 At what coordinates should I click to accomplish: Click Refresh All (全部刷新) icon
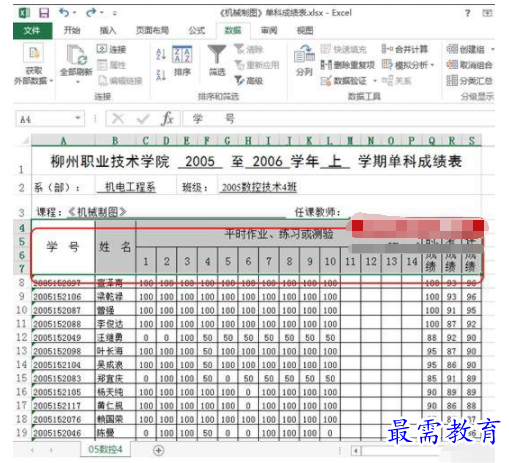pos(76,54)
